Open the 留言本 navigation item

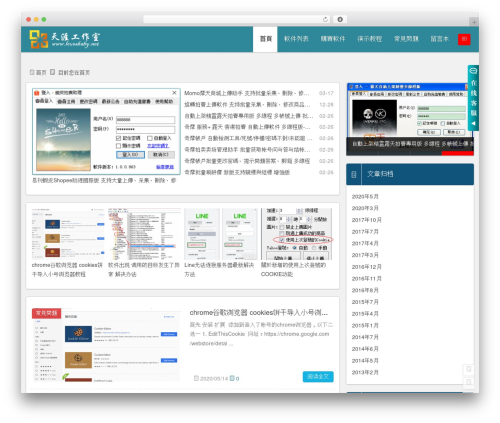[439, 39]
